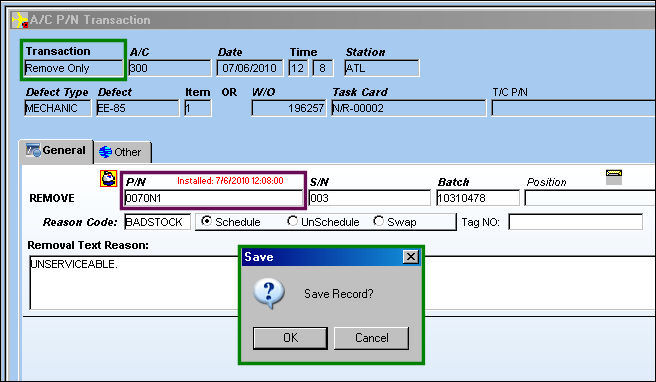Click the Transaction field showing Remove Only

point(74,68)
